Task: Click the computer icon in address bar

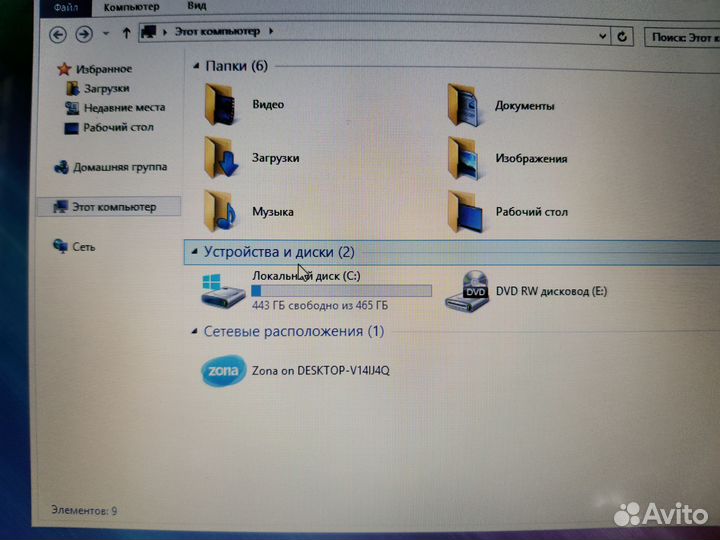Action: (149, 31)
